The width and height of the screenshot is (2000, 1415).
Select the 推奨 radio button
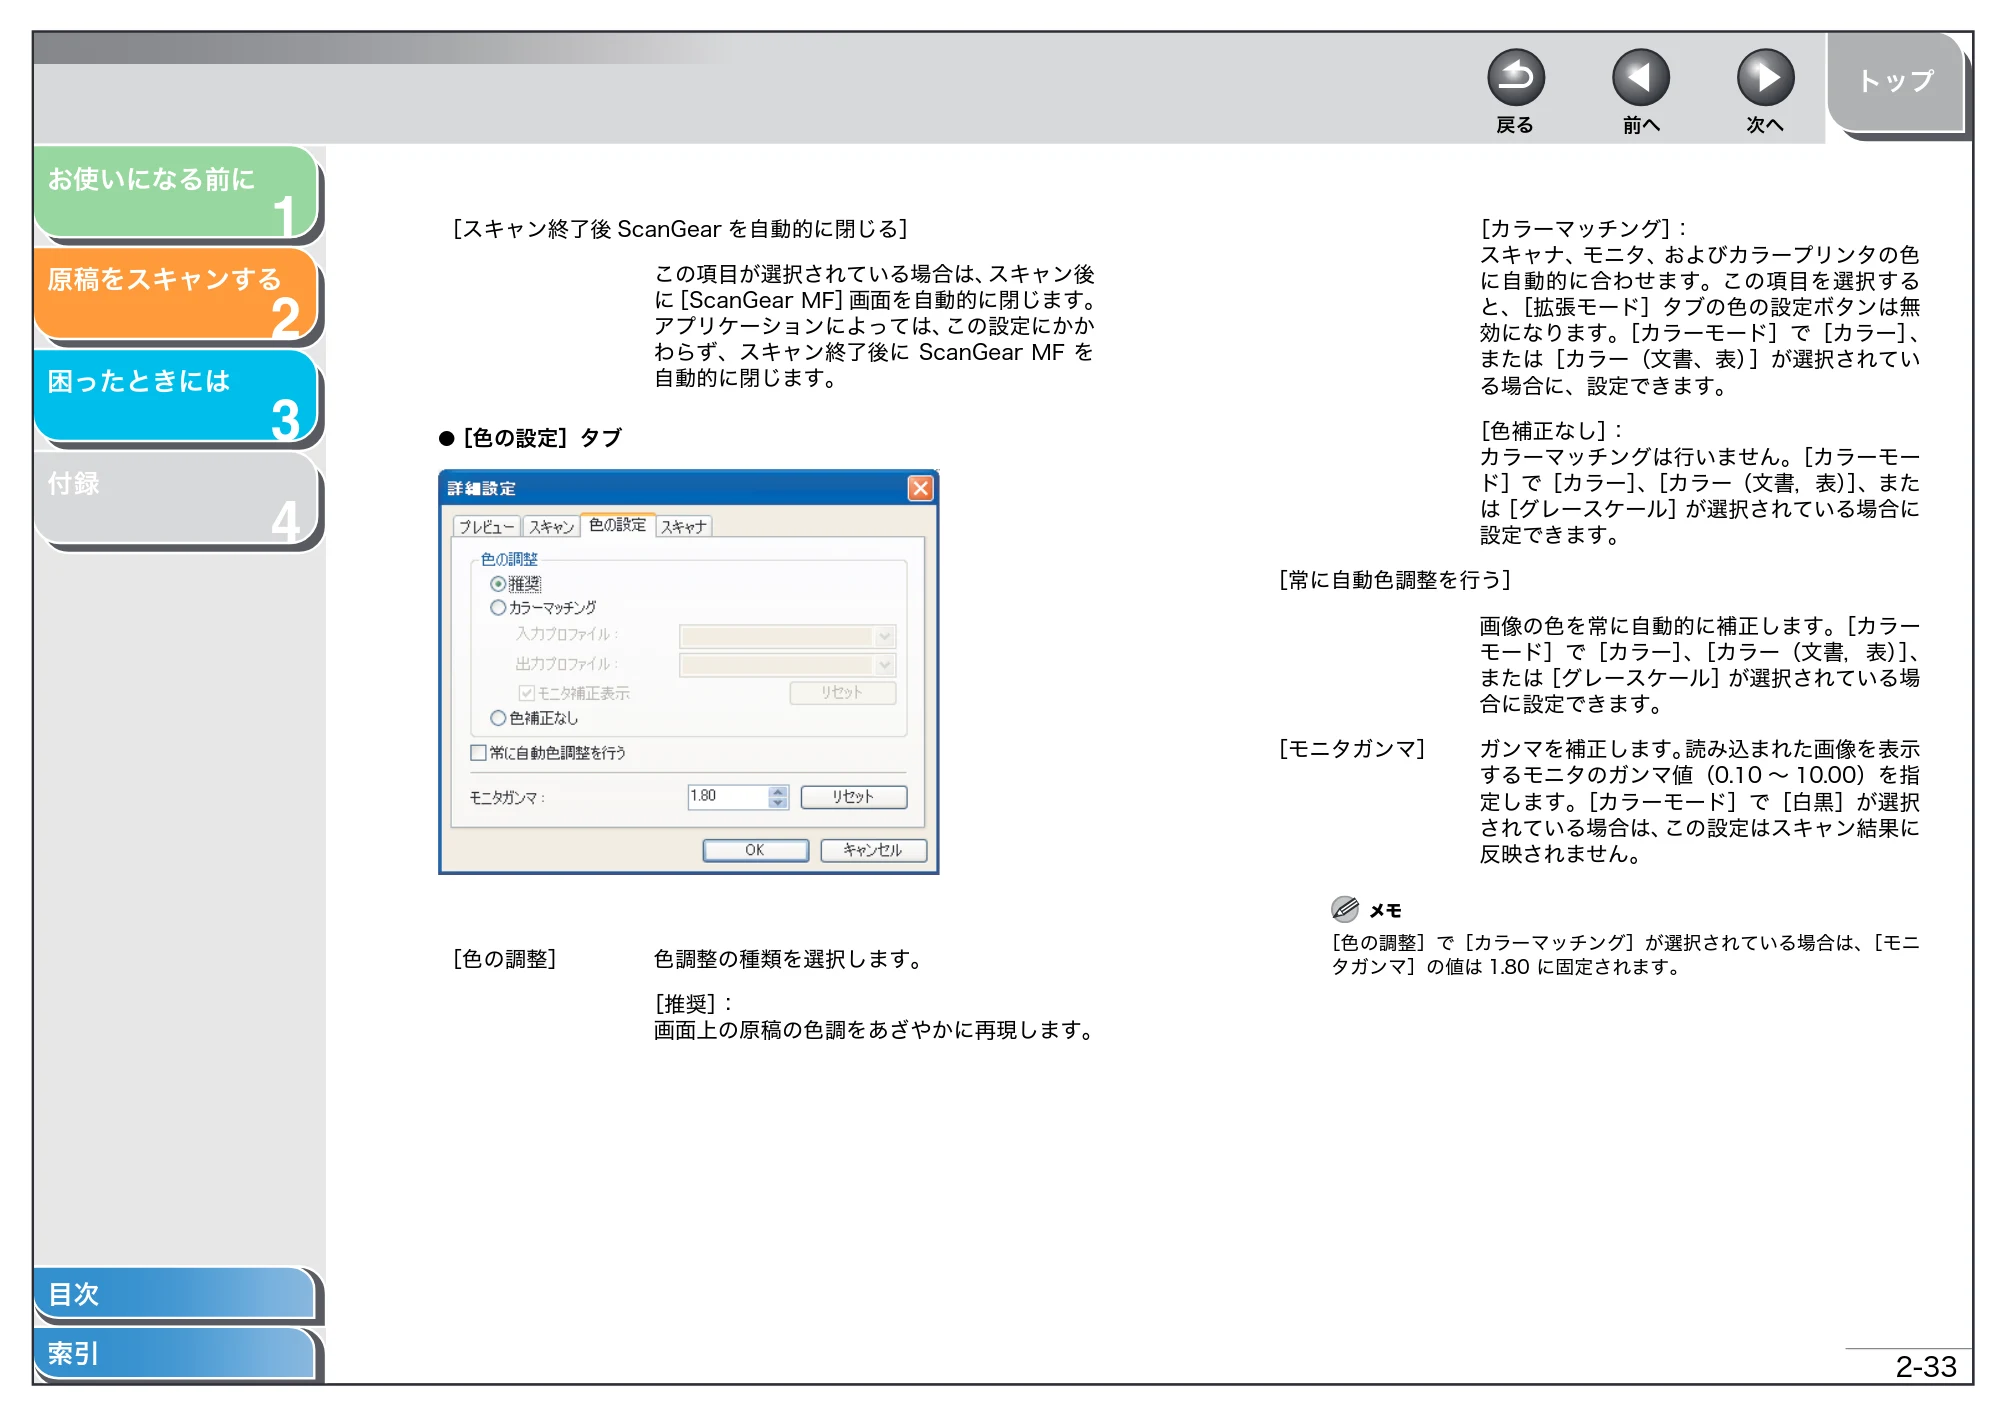tap(497, 584)
